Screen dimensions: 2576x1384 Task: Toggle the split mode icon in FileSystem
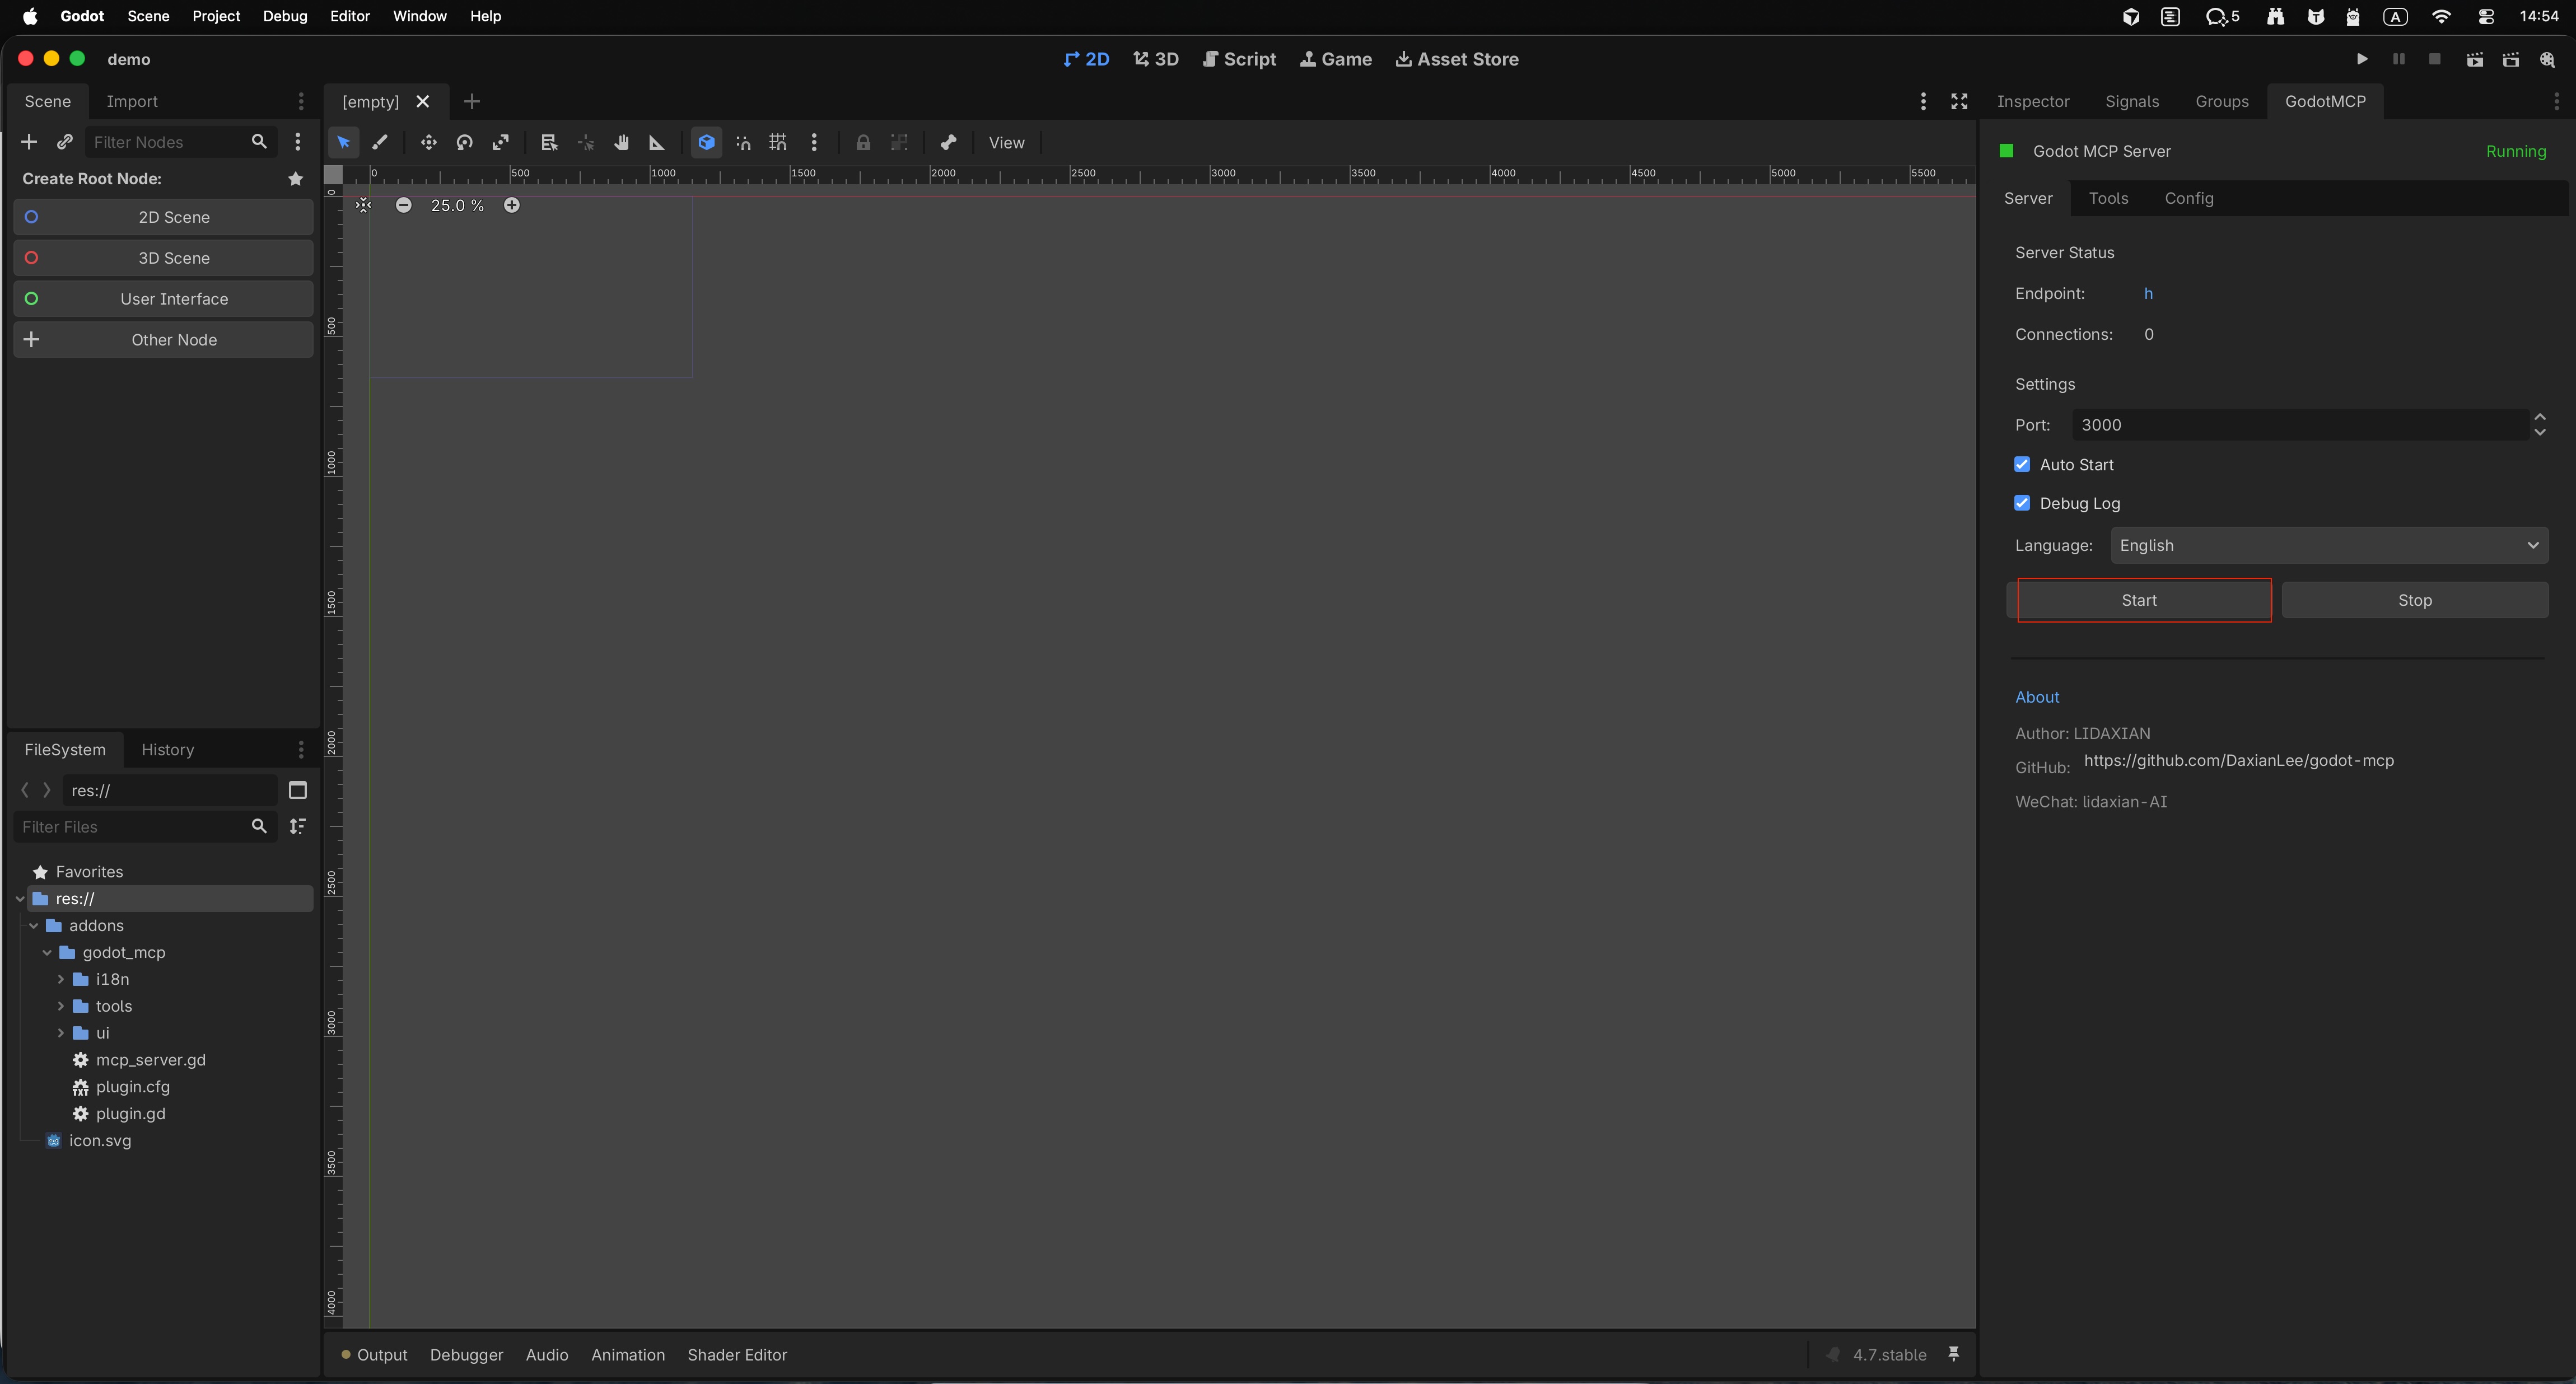click(x=298, y=790)
